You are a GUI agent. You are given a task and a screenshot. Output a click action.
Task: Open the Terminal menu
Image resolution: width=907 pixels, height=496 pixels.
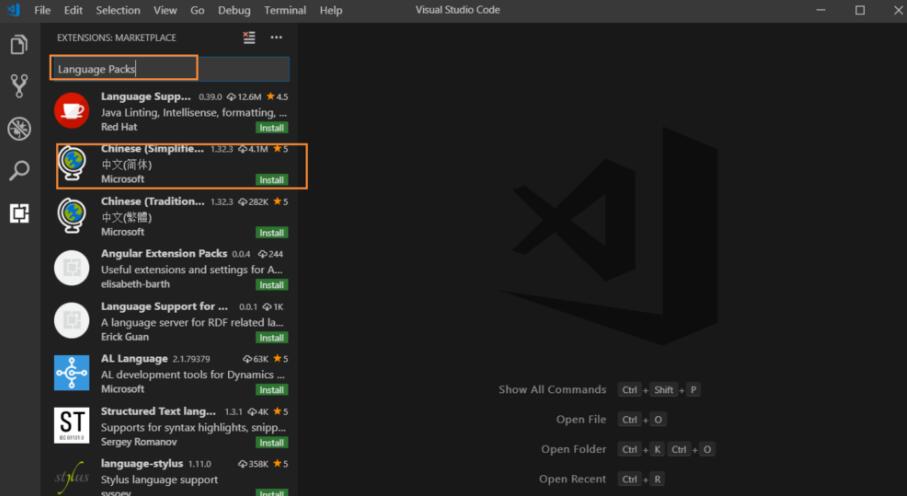point(285,10)
